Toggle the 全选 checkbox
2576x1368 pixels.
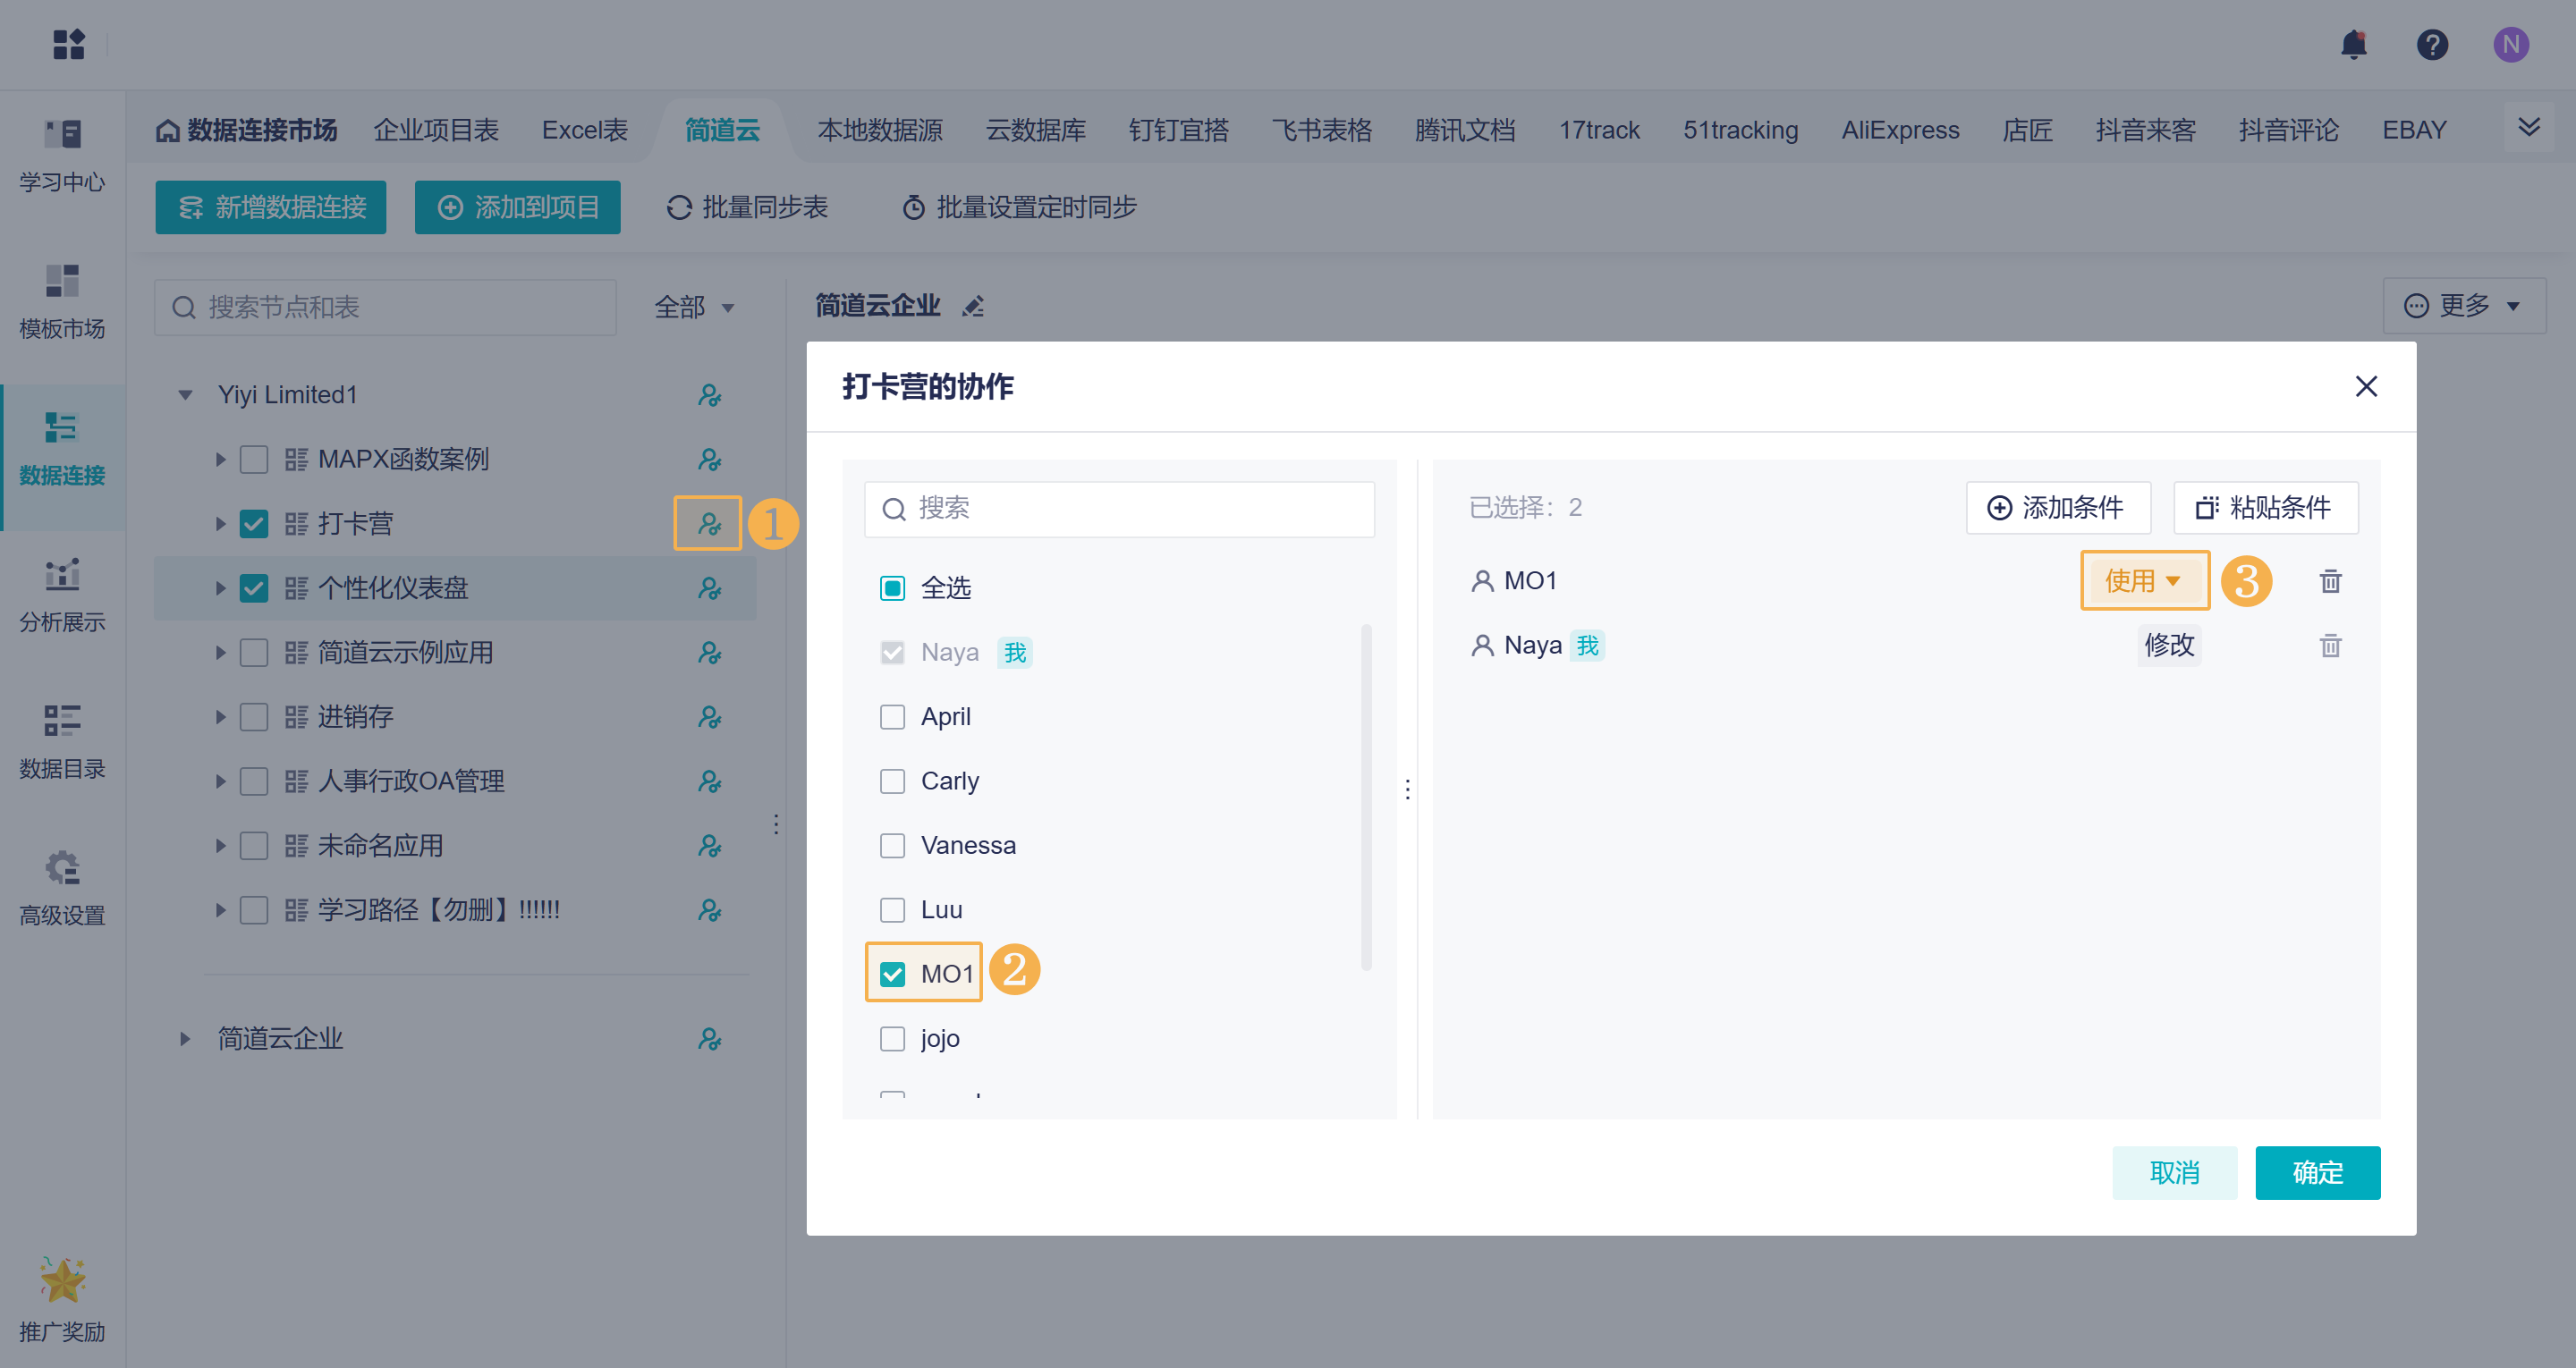(892, 588)
